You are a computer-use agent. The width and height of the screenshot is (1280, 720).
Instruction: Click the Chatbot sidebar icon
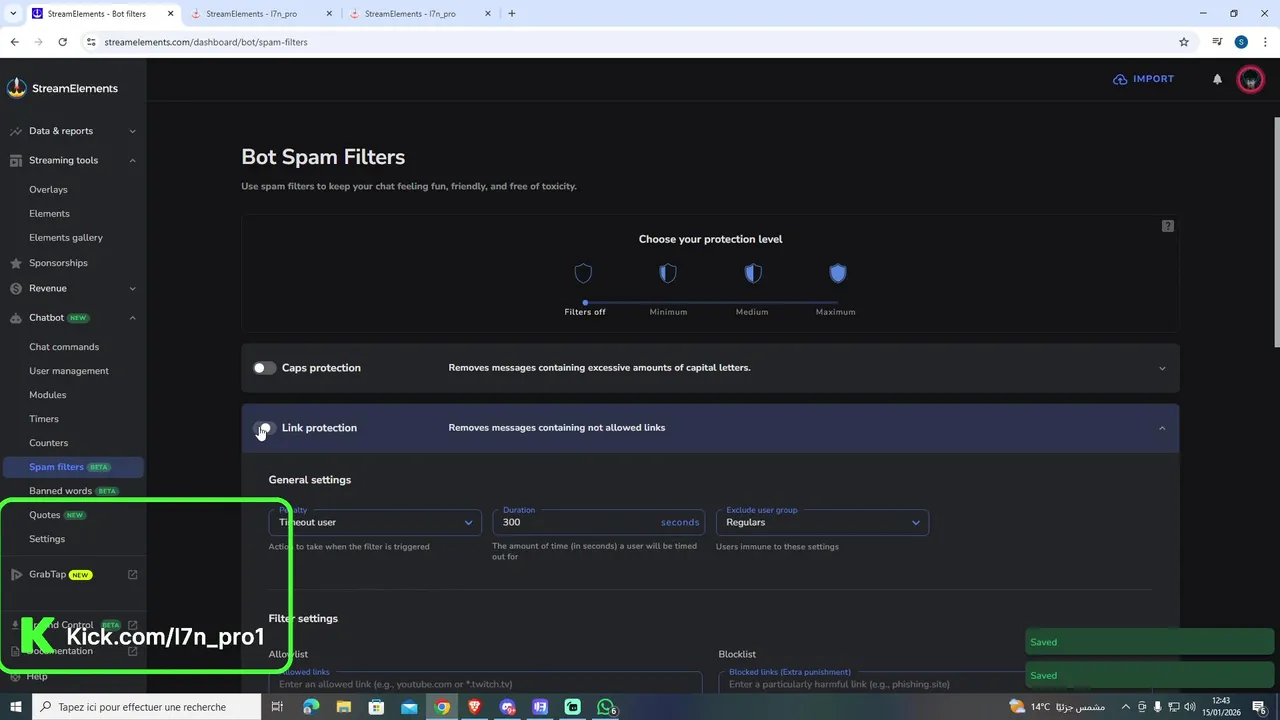point(16,318)
